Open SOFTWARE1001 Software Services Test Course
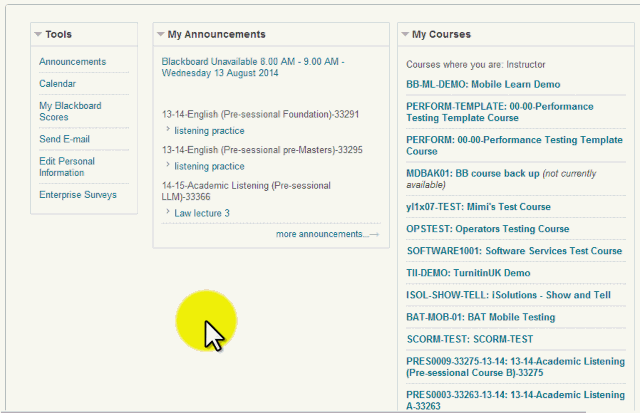Screen dimensions: 640x413 pyautogui.click(x=513, y=251)
